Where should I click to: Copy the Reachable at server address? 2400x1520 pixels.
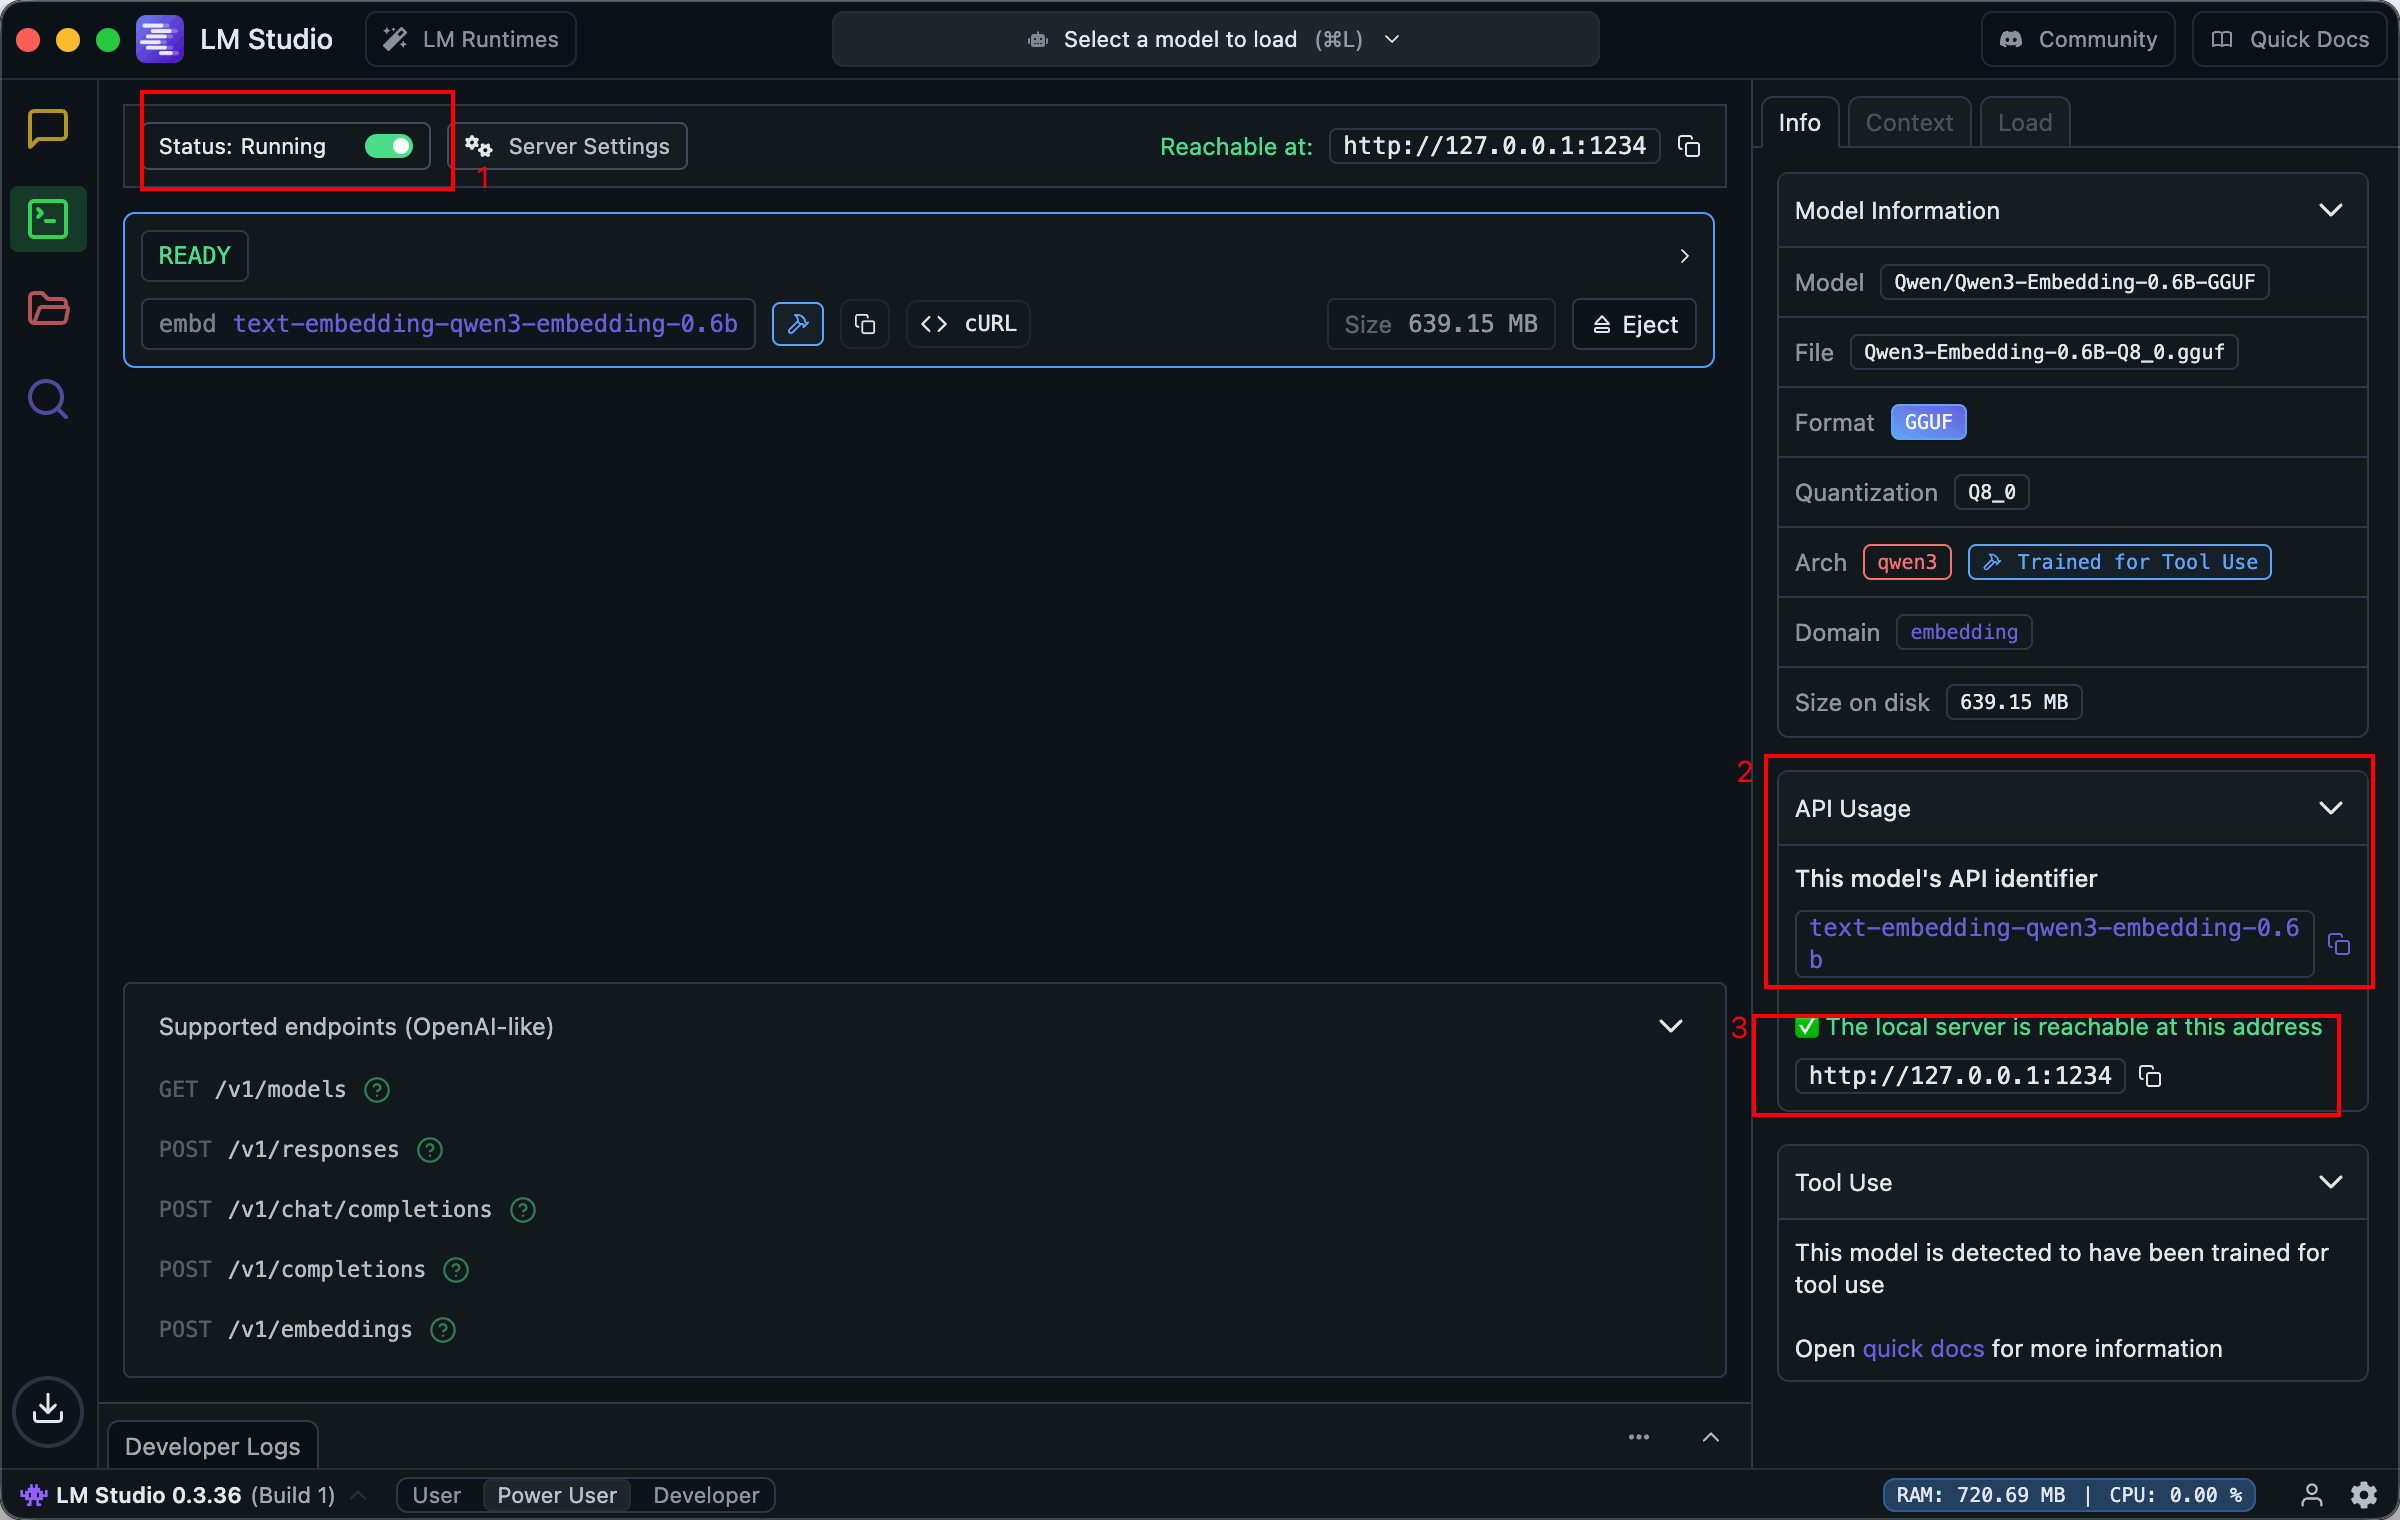(x=1689, y=147)
